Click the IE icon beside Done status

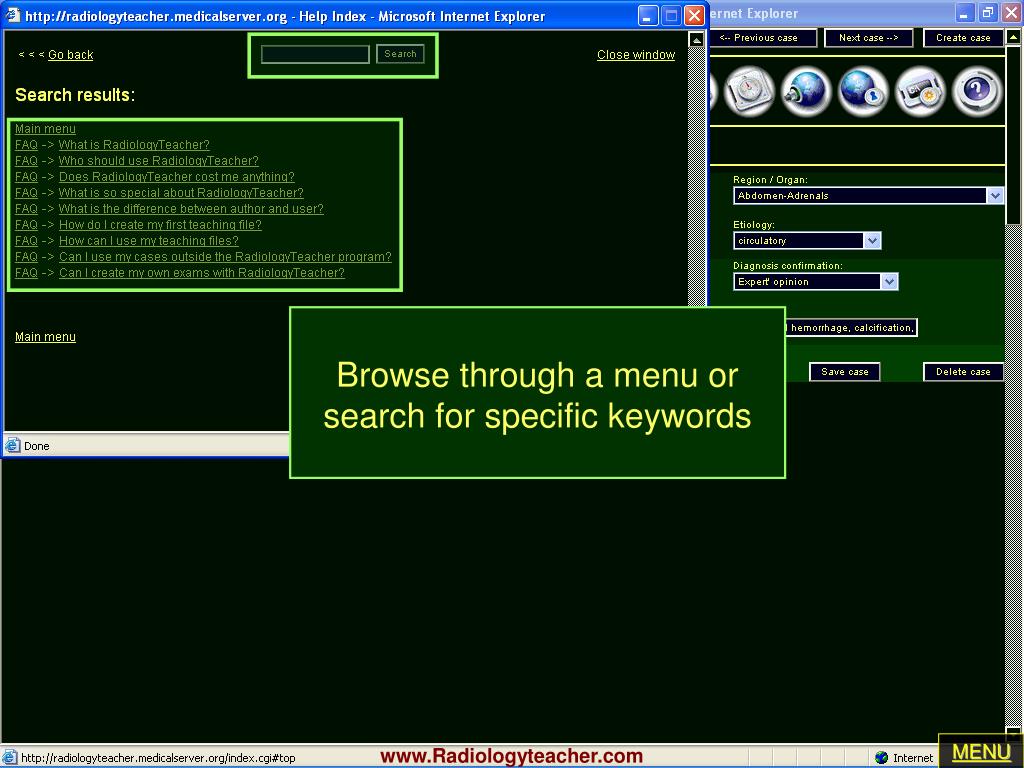tap(12, 445)
